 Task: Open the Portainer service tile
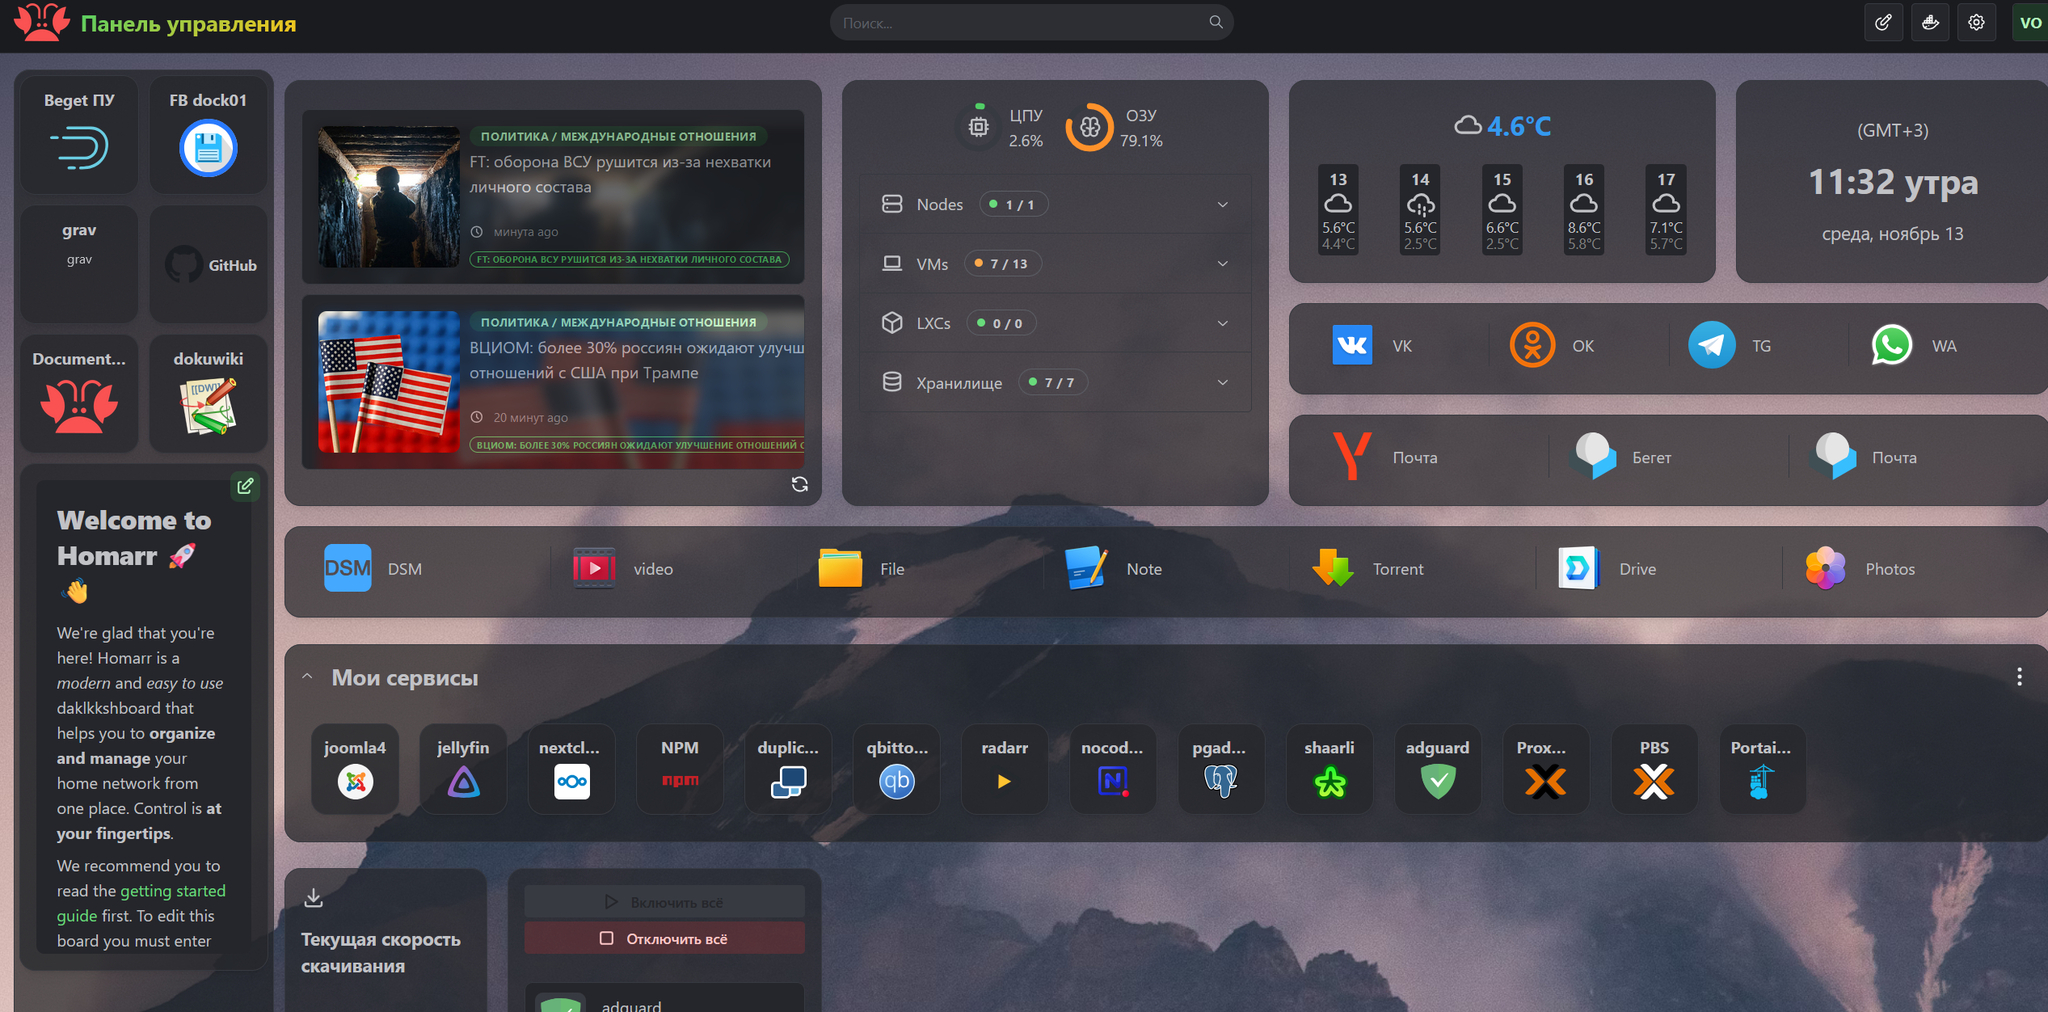(1762, 769)
